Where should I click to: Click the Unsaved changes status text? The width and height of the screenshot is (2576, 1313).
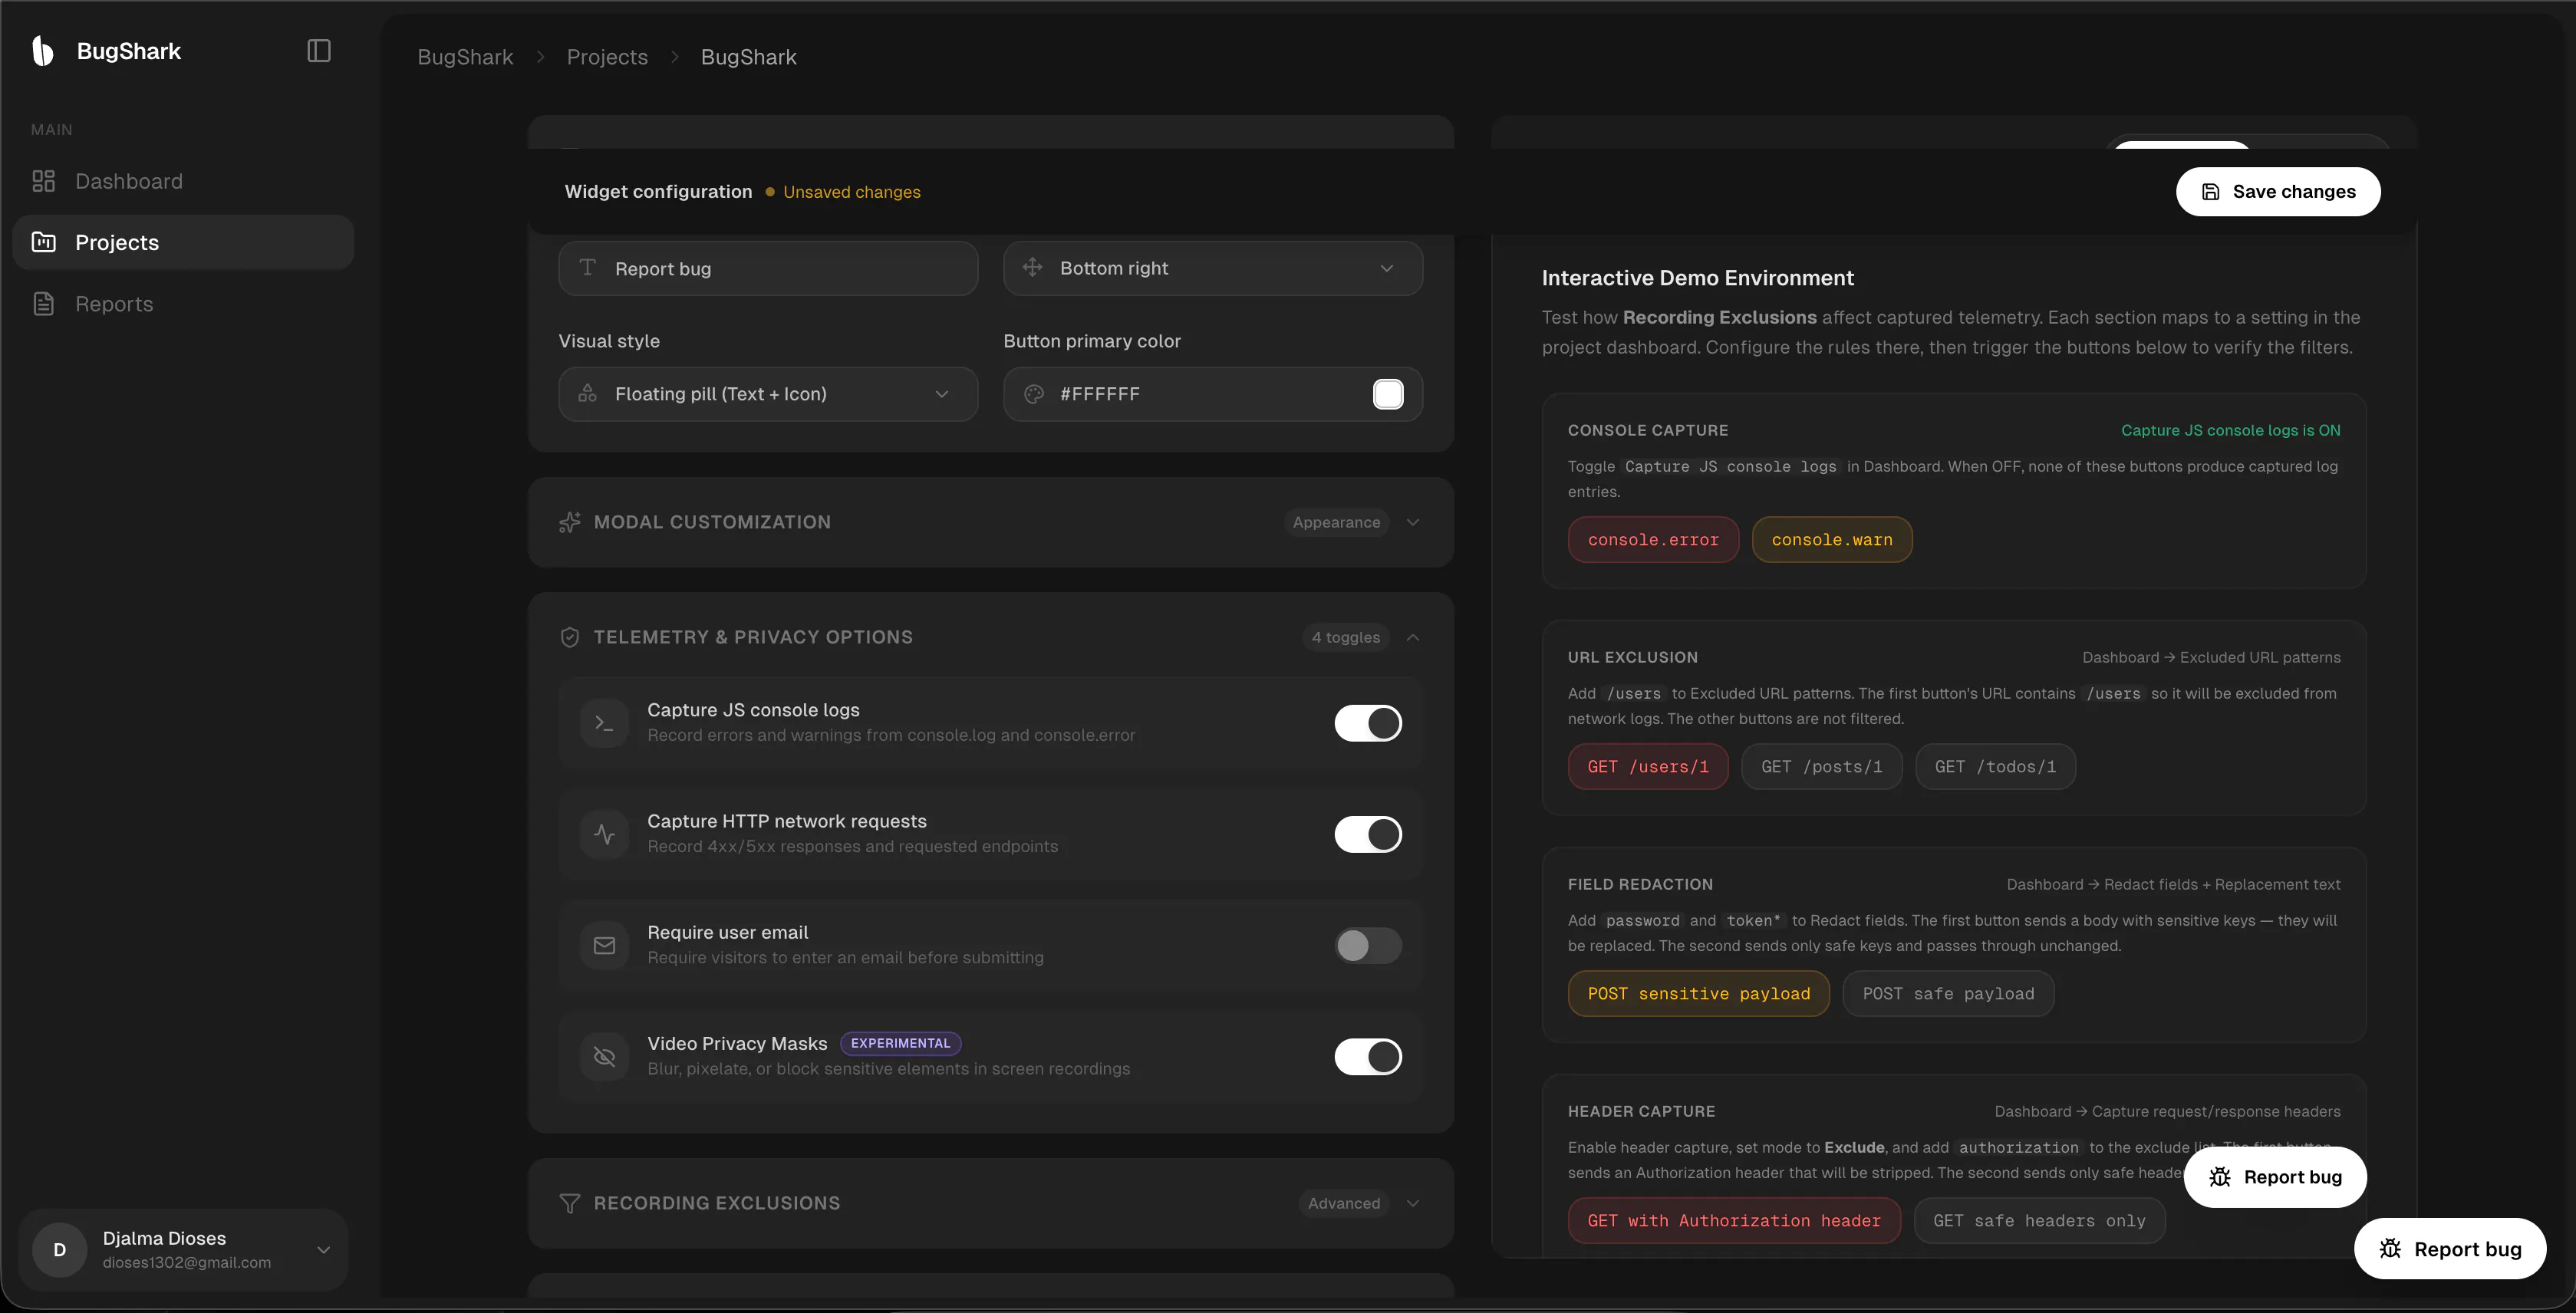point(851,192)
